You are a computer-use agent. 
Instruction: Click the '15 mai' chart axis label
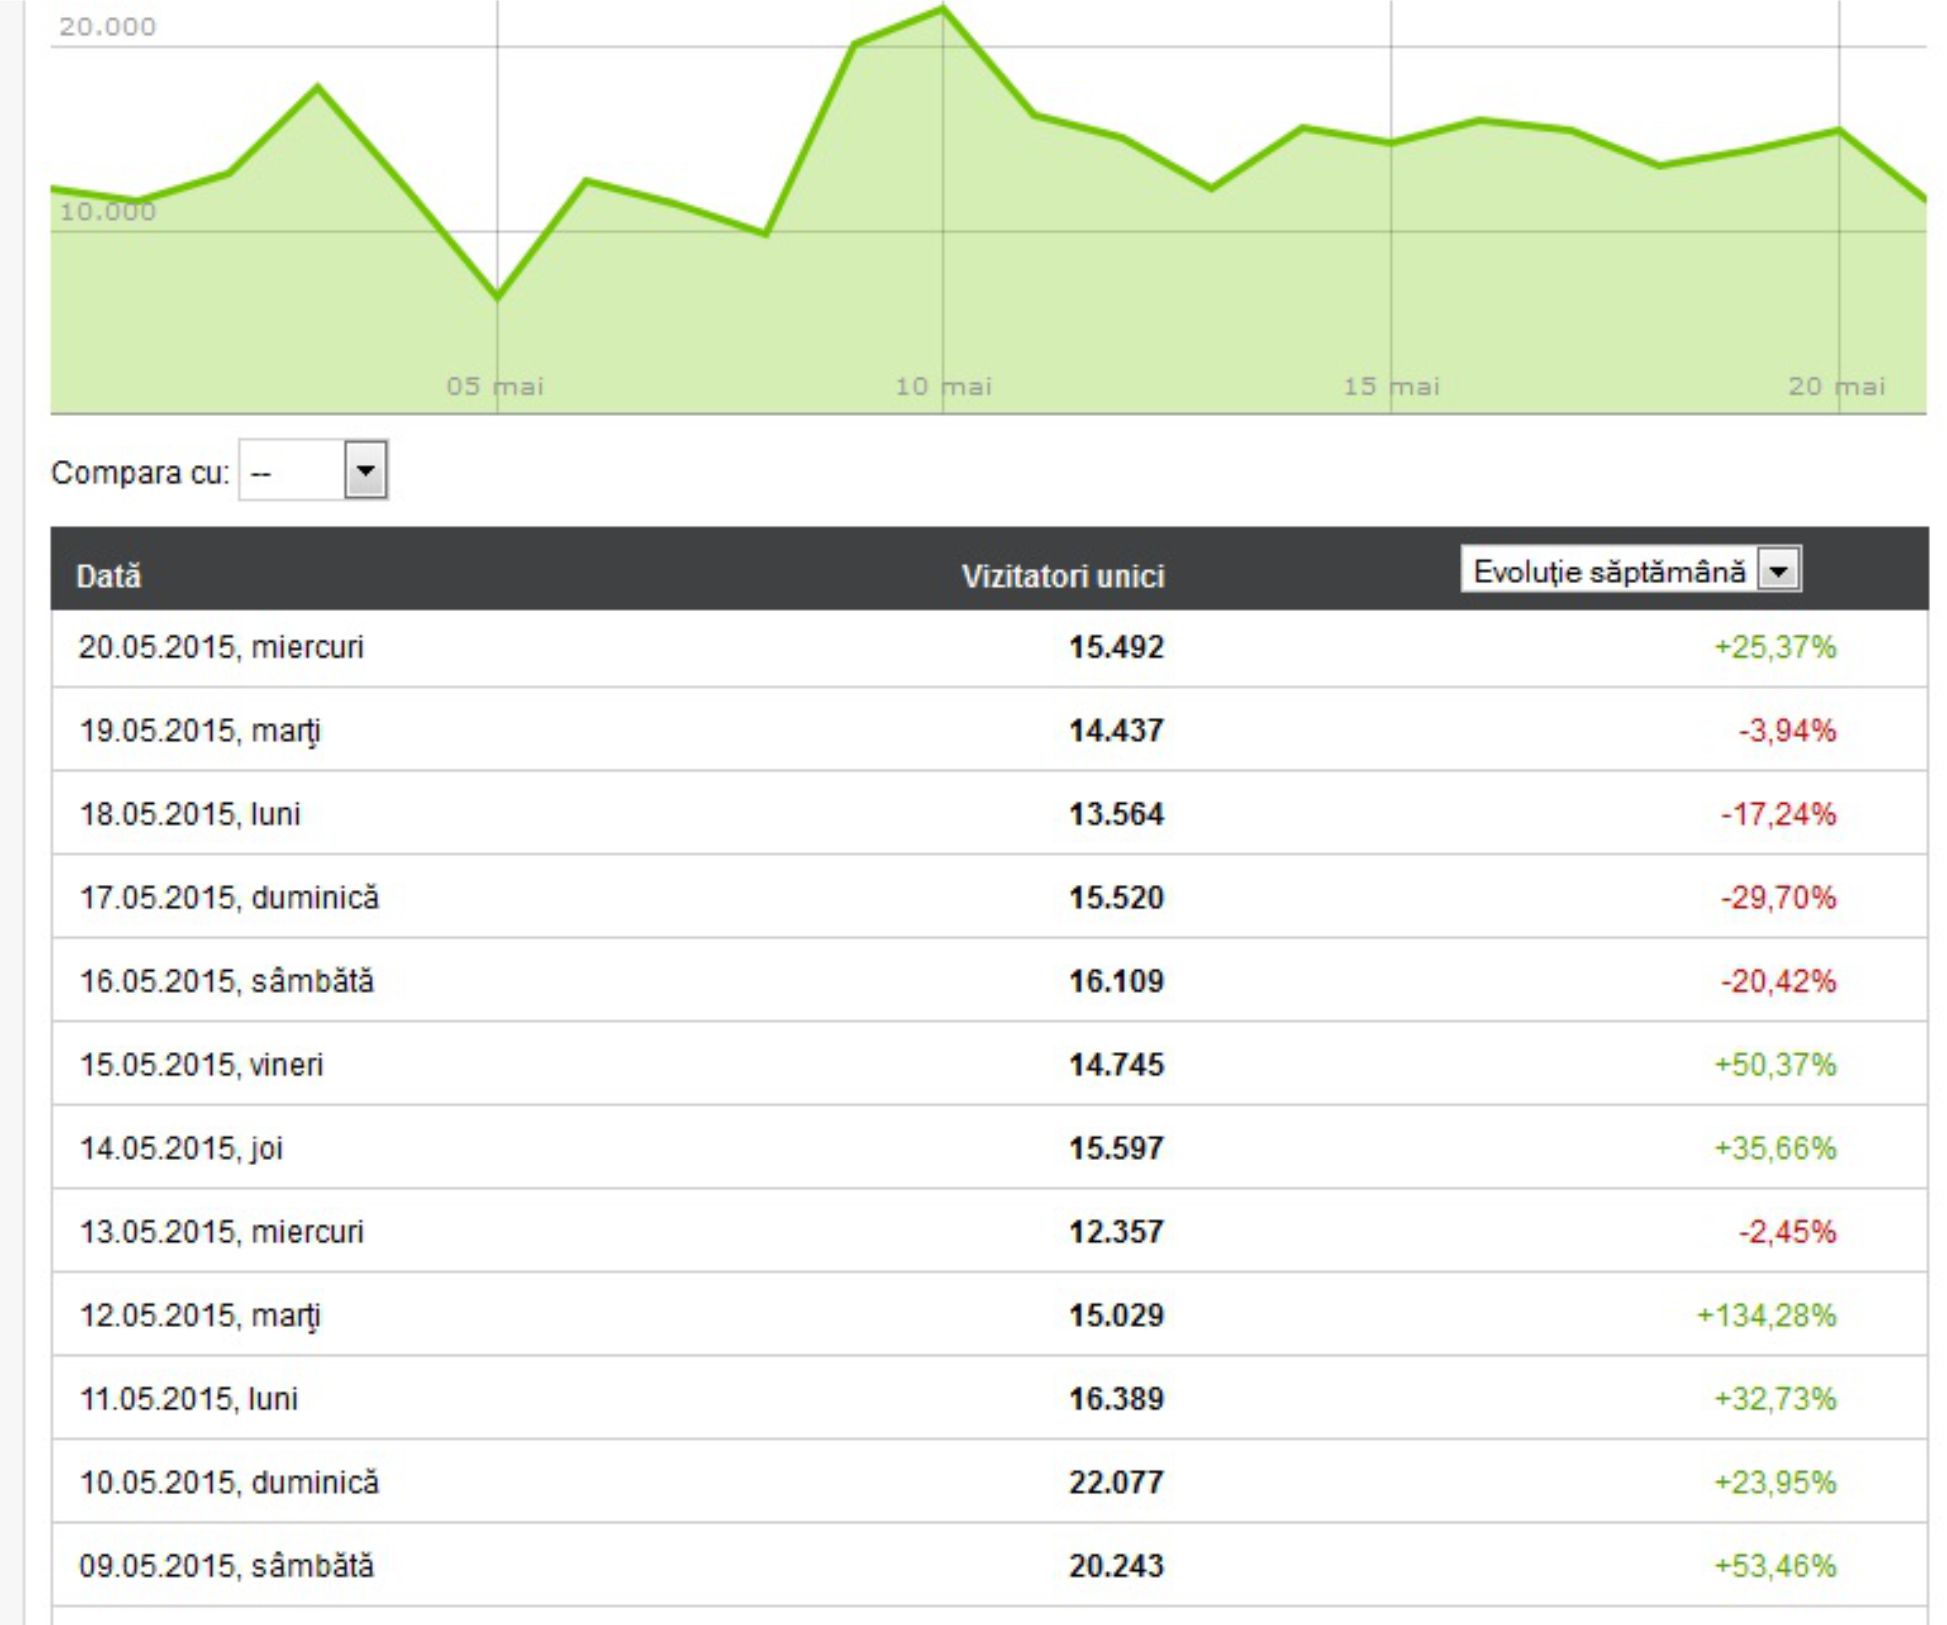[x=1391, y=386]
